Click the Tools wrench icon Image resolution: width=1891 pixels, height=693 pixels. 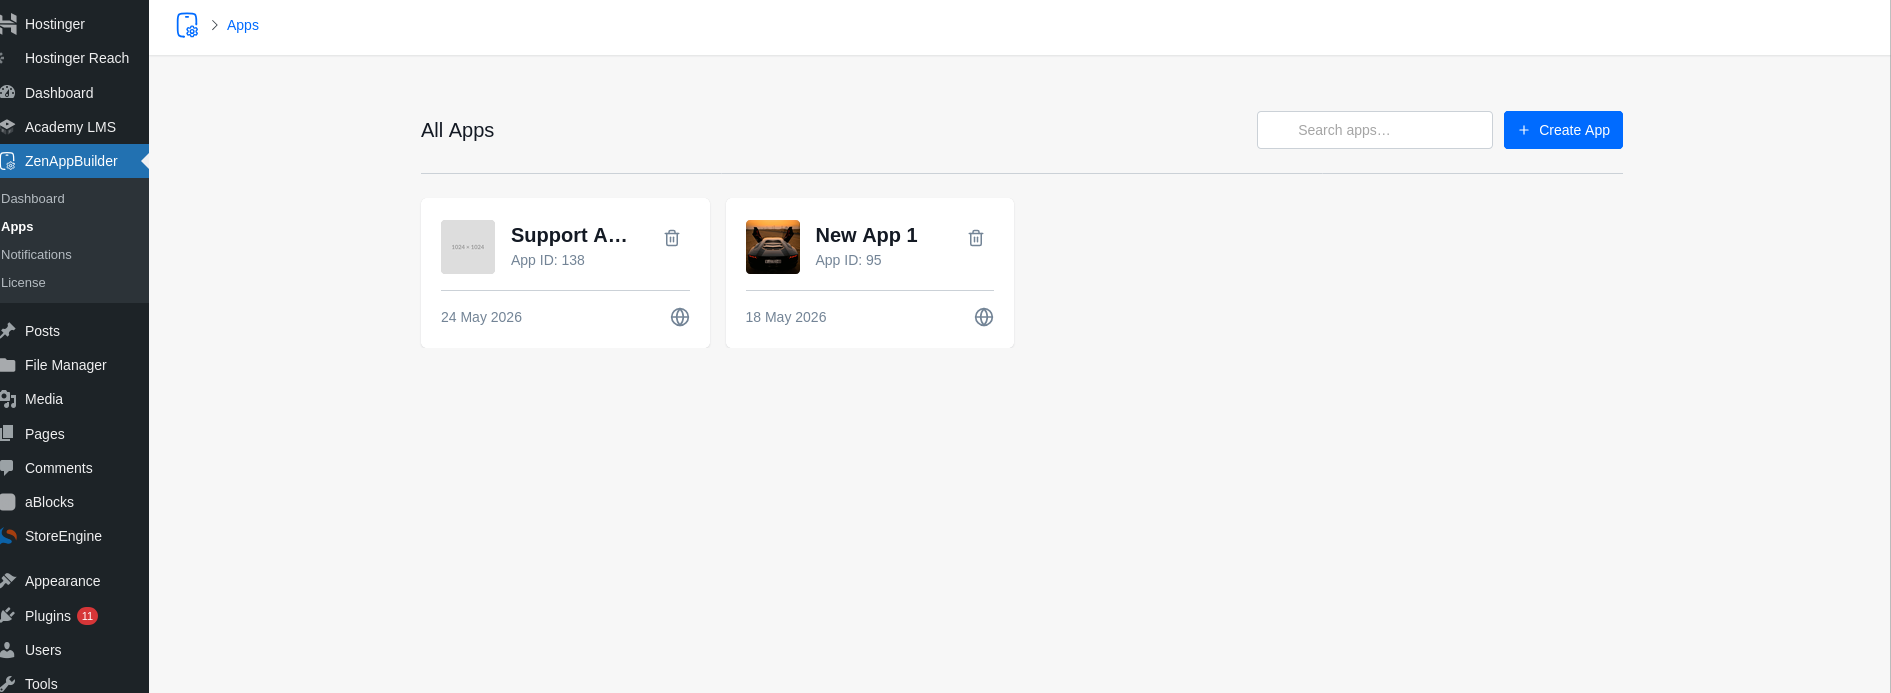coord(7,684)
